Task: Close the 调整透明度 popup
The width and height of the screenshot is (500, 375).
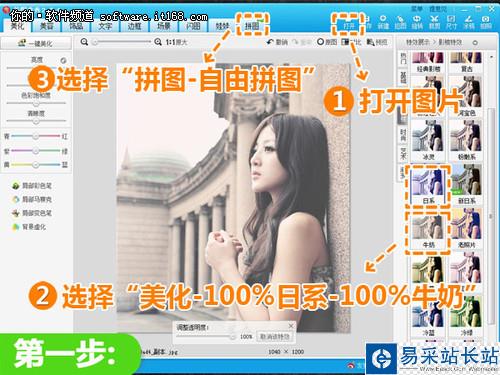Action: [291, 326]
